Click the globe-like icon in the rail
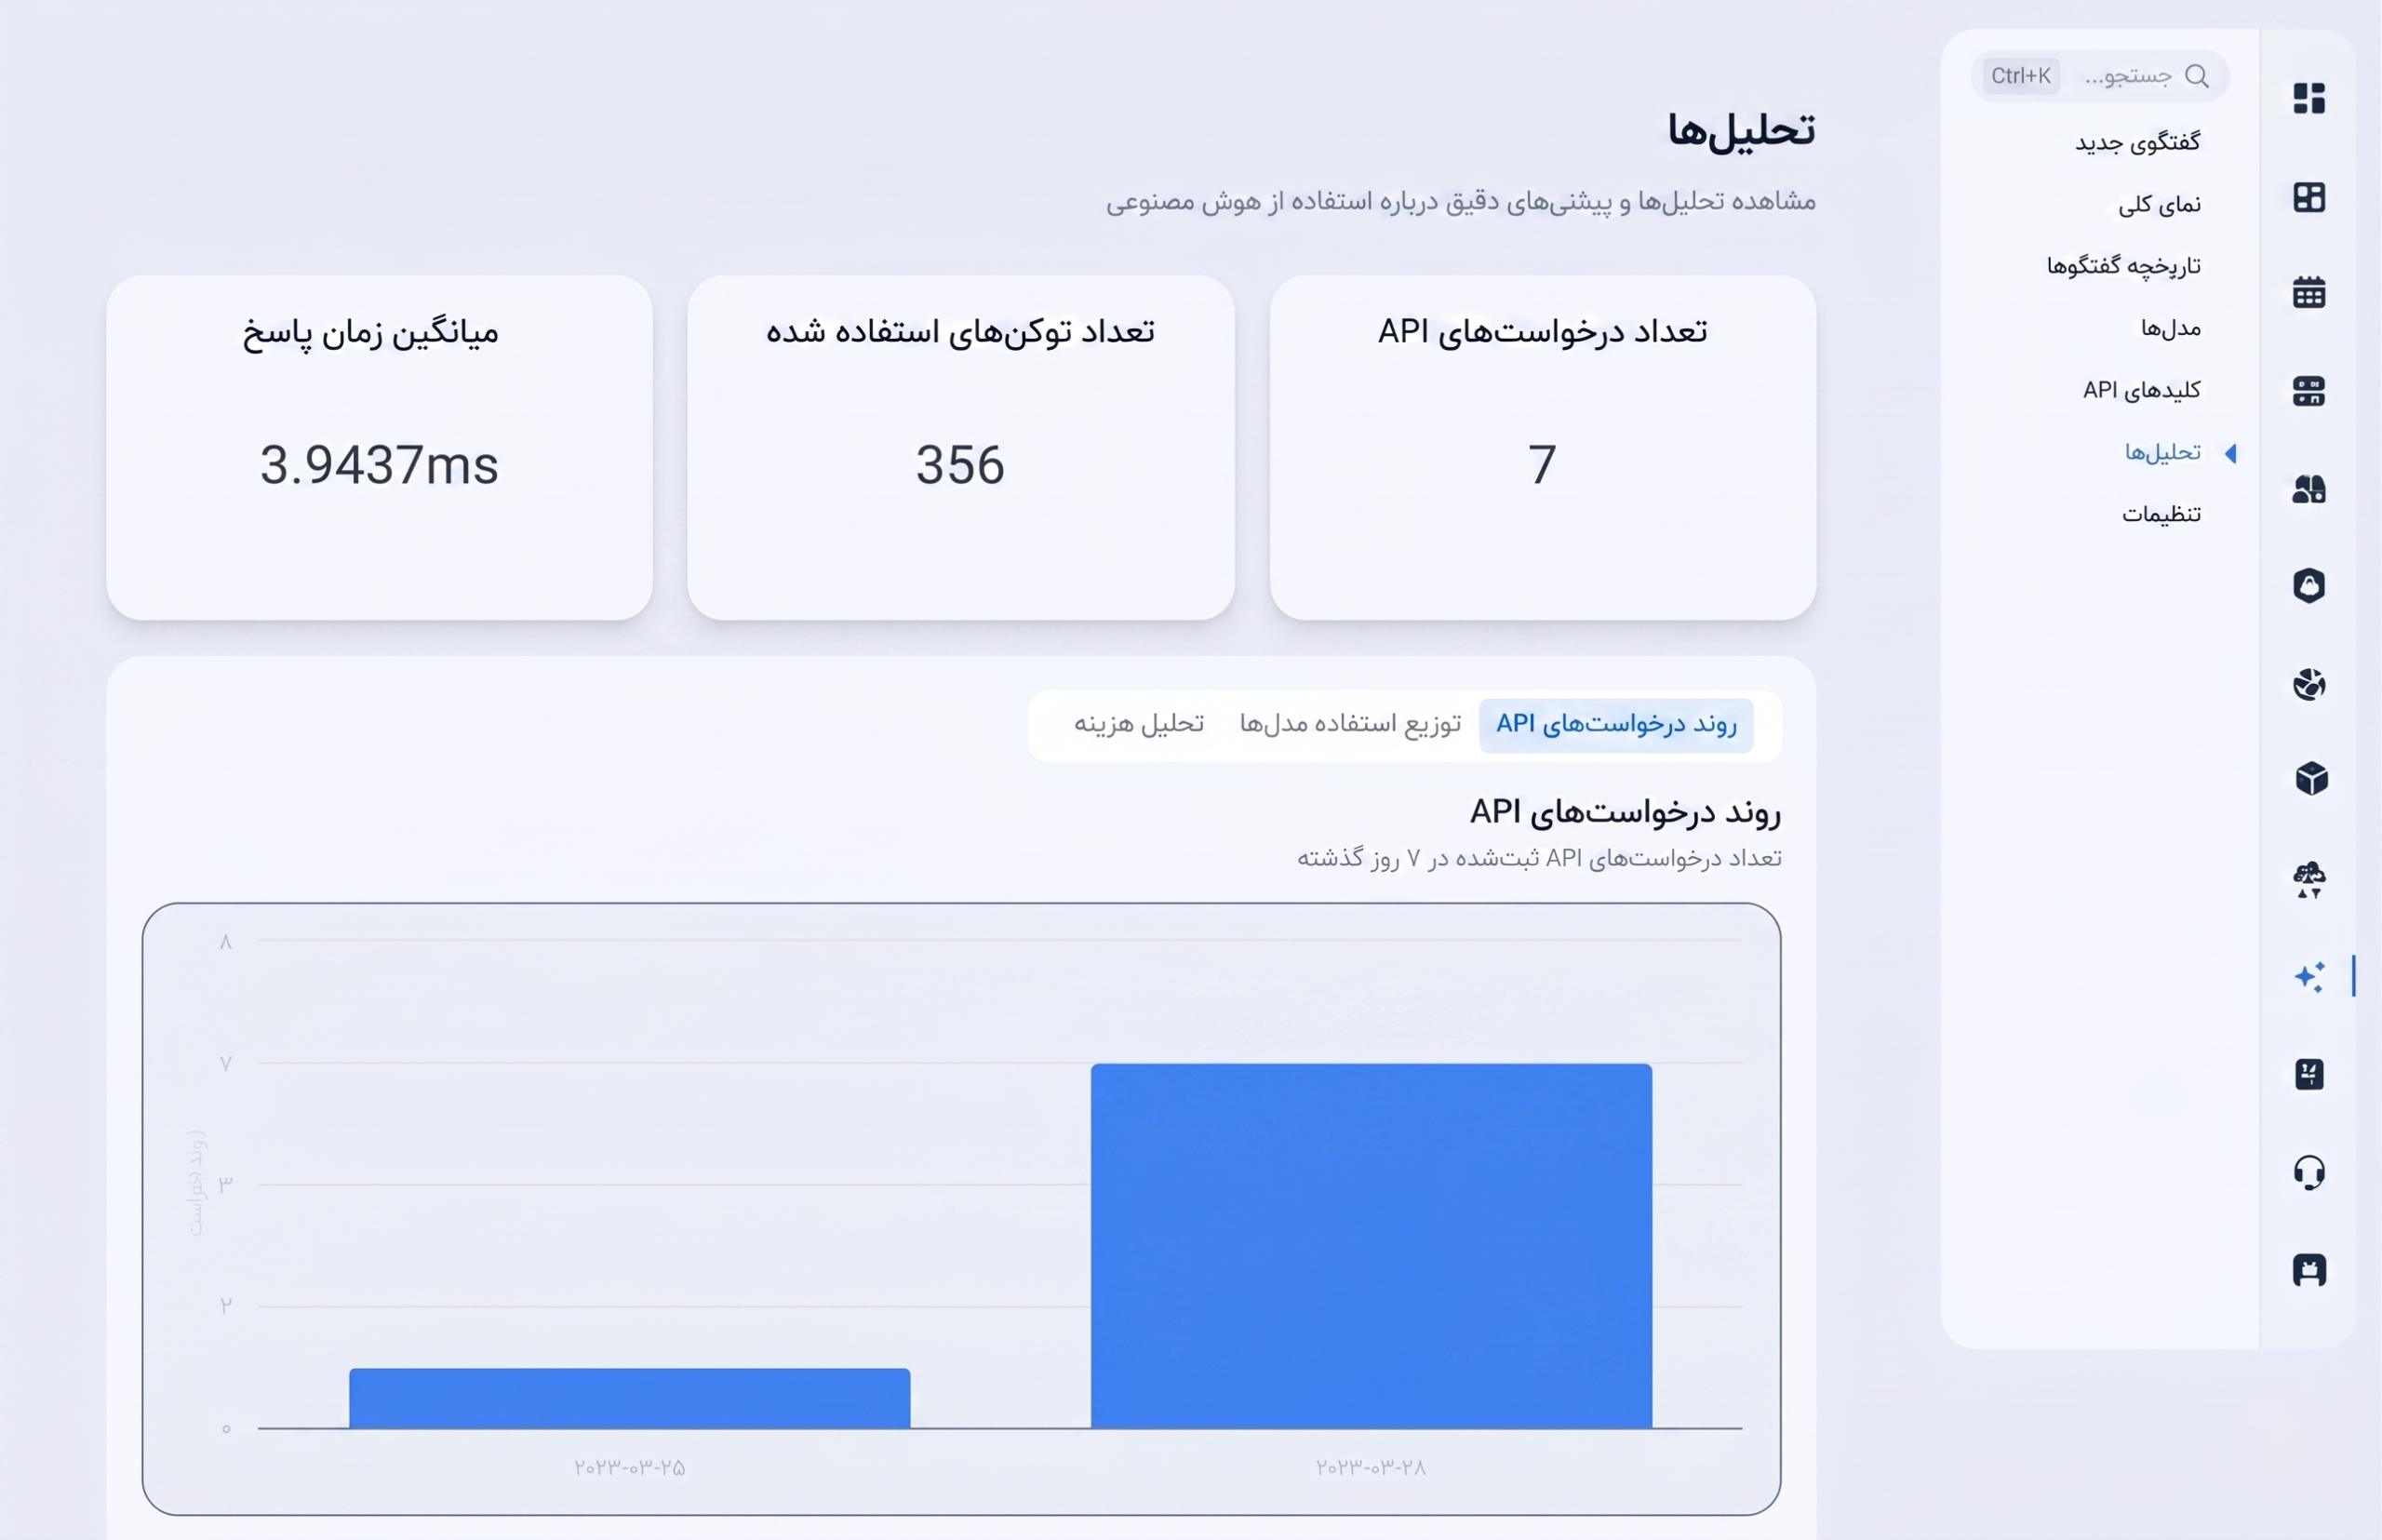 [2308, 684]
